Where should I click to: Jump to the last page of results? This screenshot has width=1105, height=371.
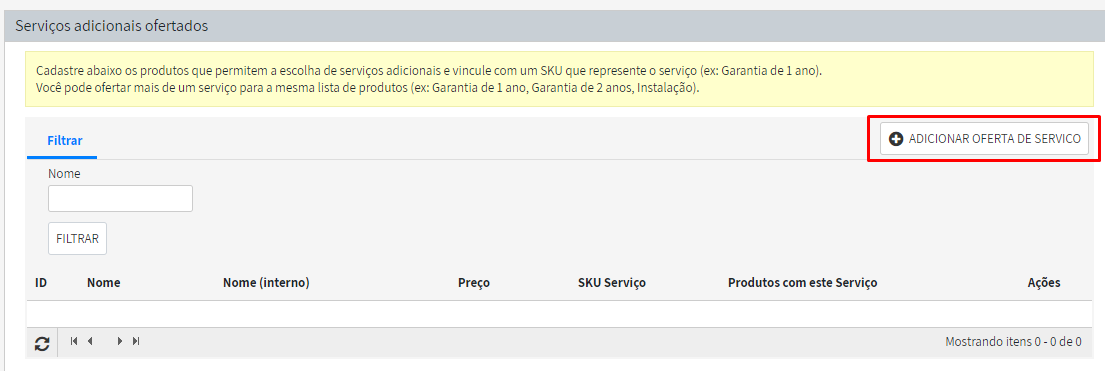coord(136,341)
